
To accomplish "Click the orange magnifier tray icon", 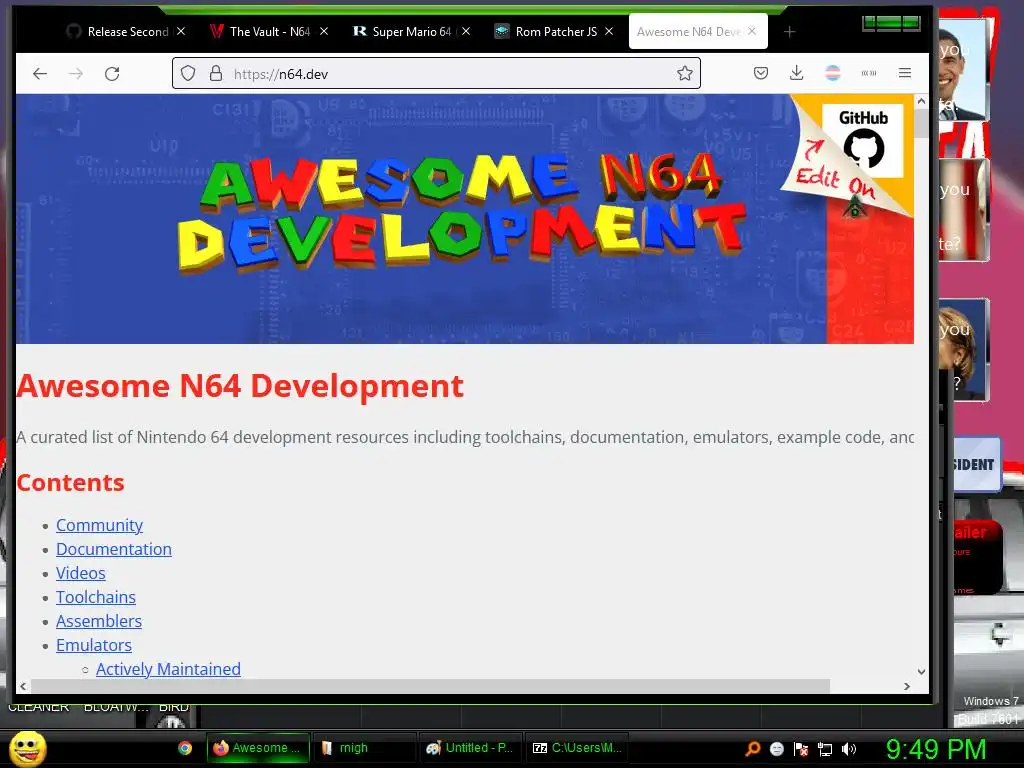I will coord(753,749).
